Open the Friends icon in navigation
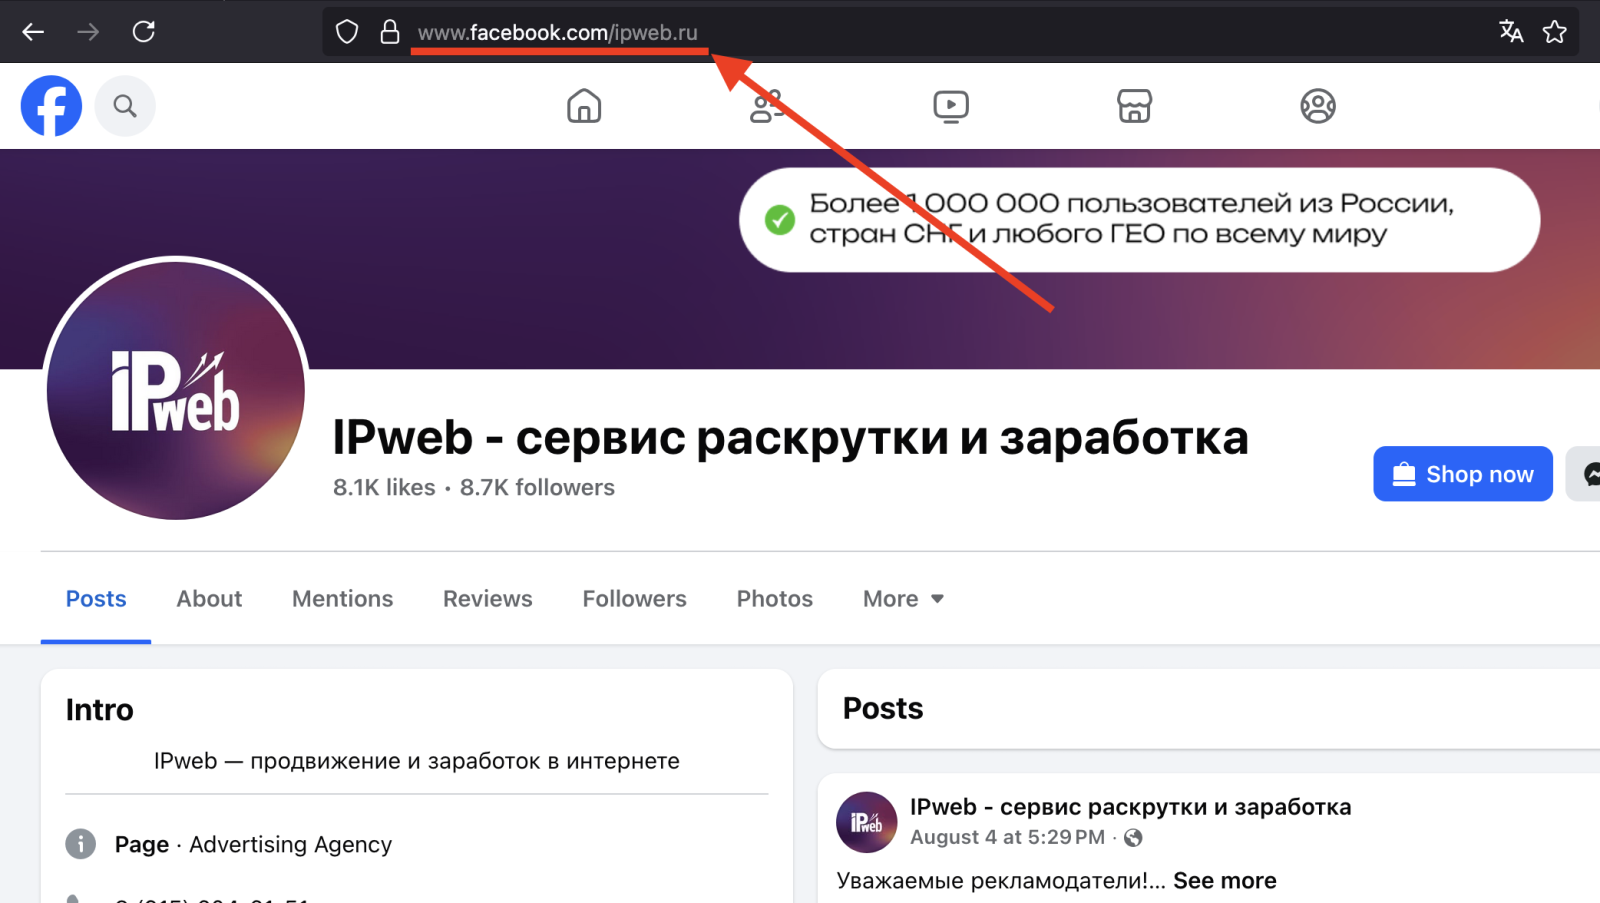 pyautogui.click(x=766, y=106)
